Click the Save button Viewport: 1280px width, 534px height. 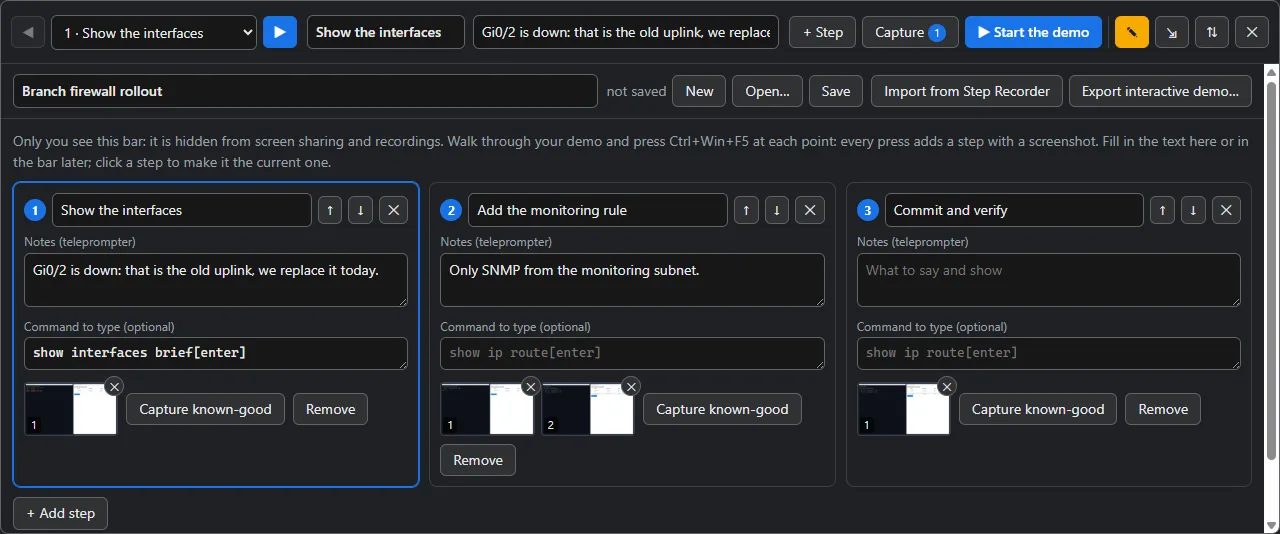[x=836, y=91]
